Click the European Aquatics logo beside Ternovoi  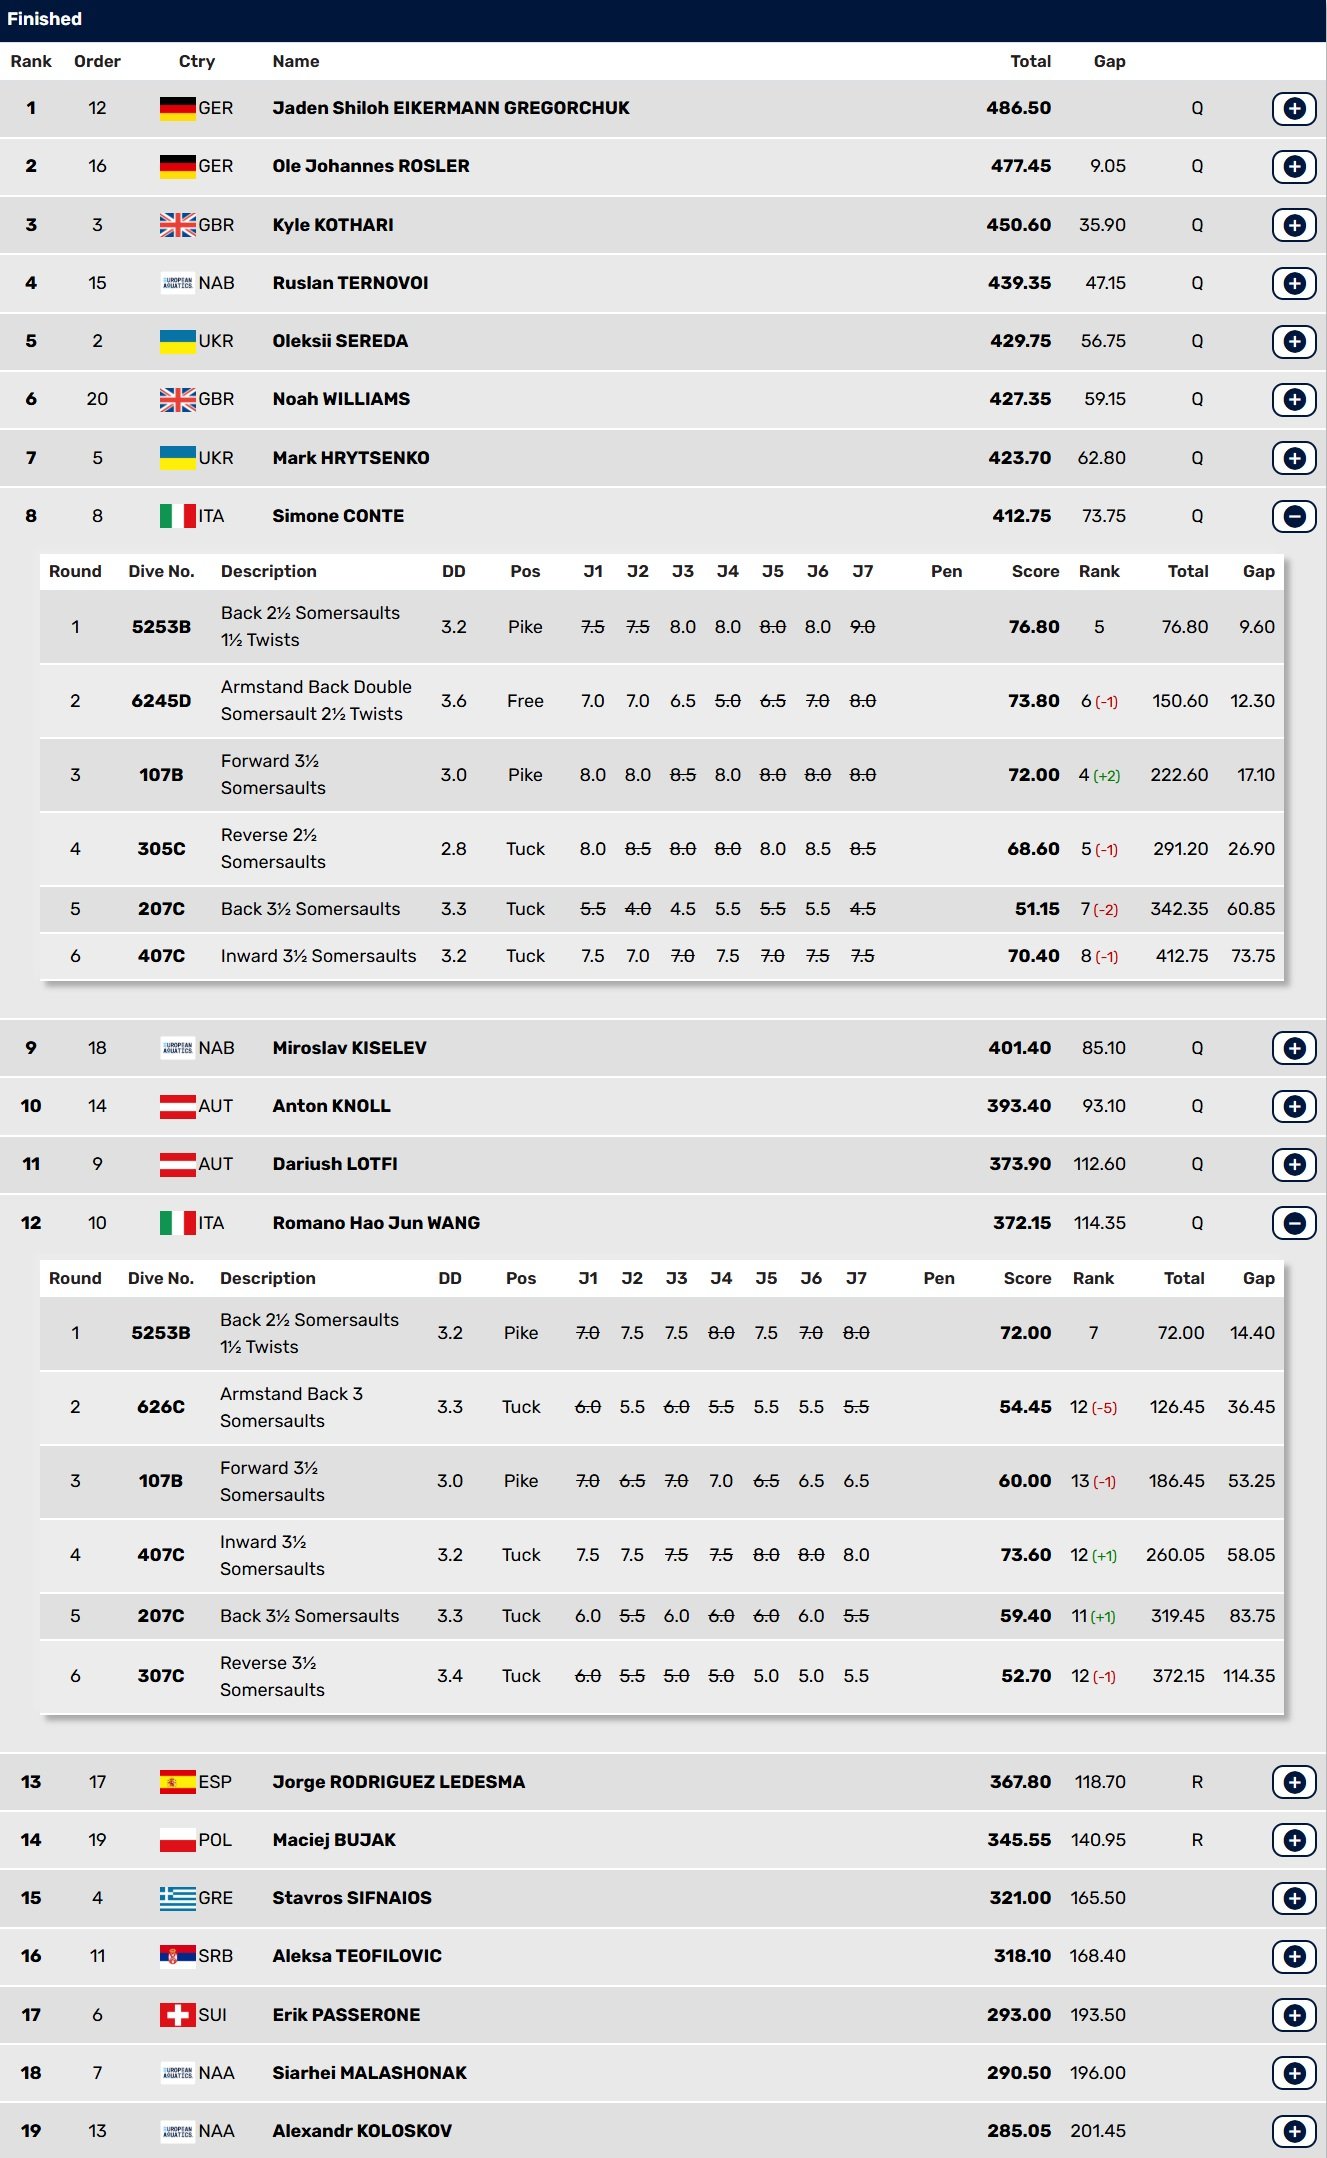[x=178, y=283]
